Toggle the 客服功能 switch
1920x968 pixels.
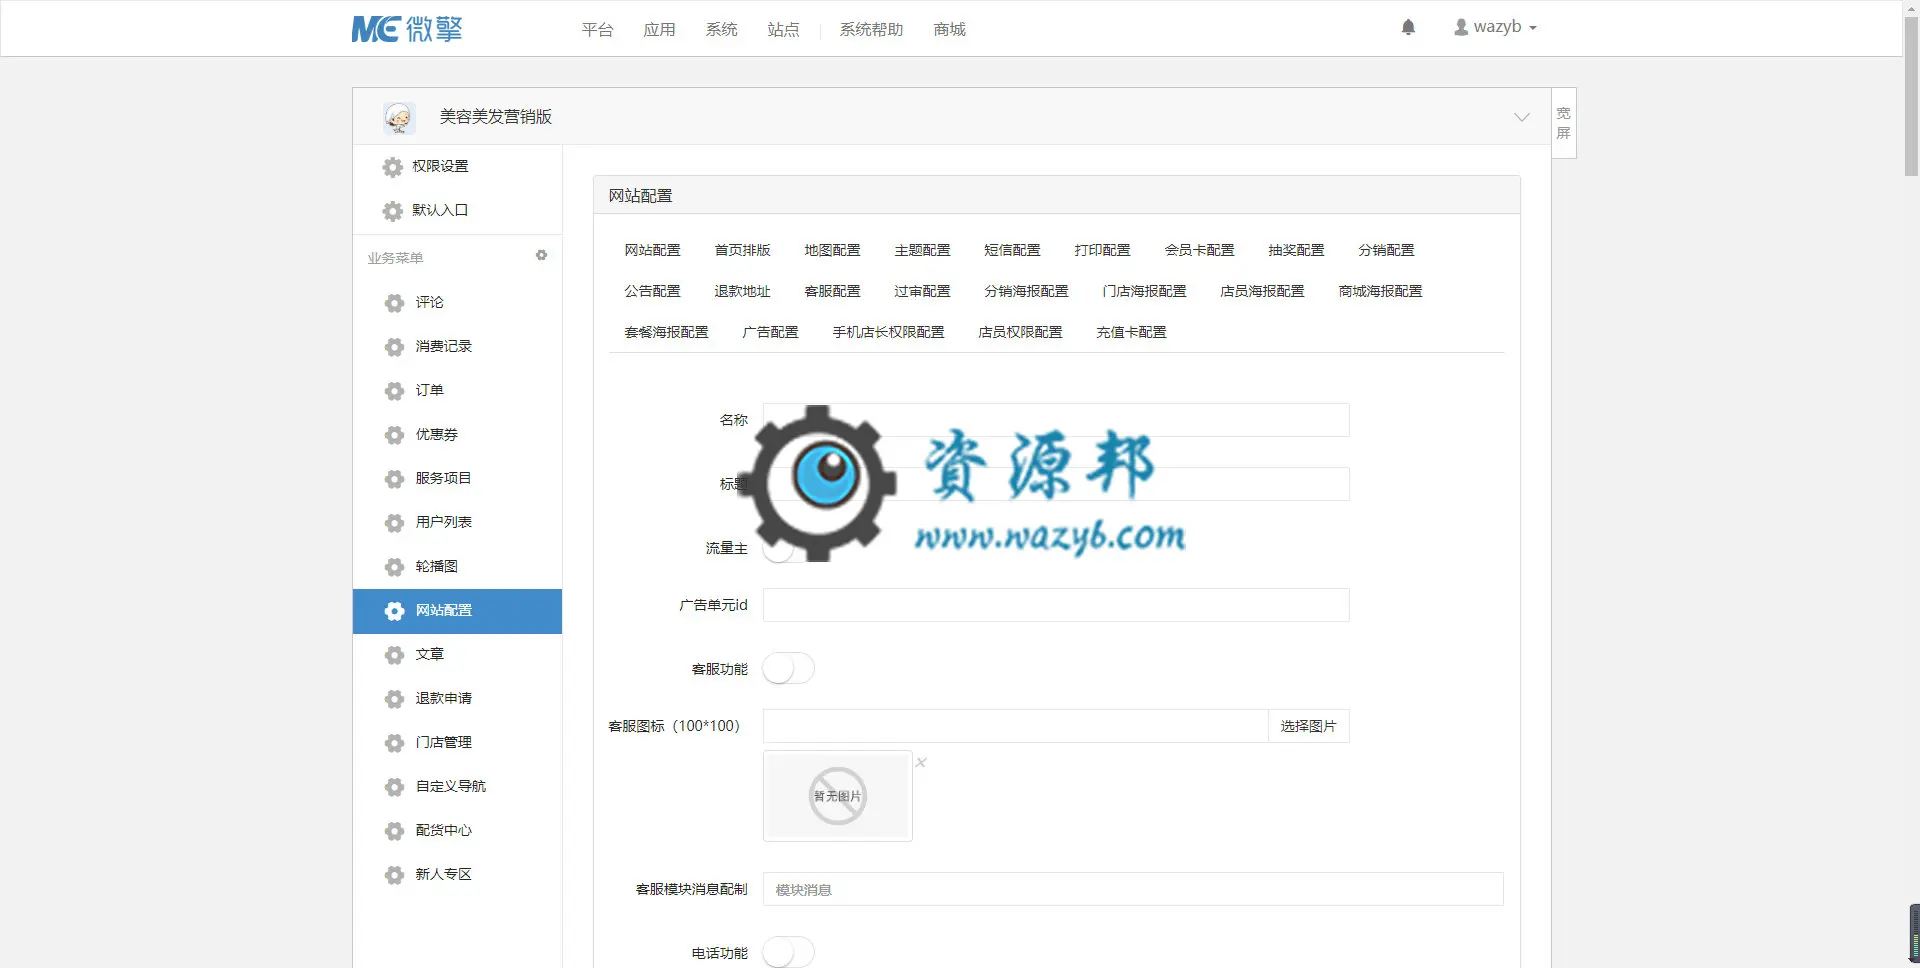tap(788, 668)
